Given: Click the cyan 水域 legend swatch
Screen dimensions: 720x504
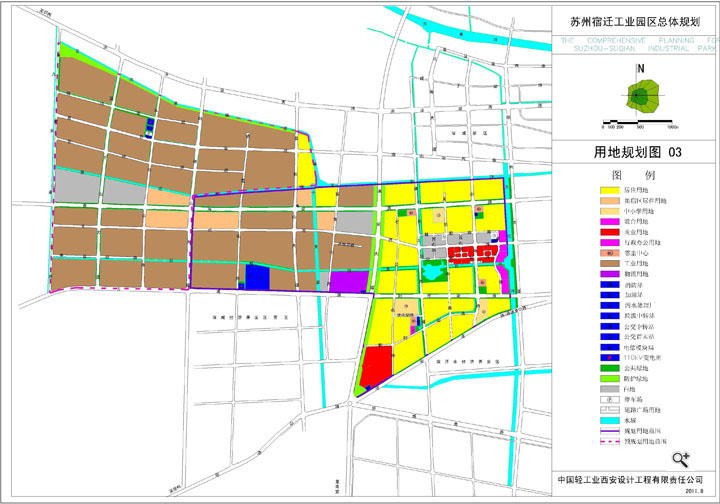Looking at the screenshot, I should coord(610,420).
